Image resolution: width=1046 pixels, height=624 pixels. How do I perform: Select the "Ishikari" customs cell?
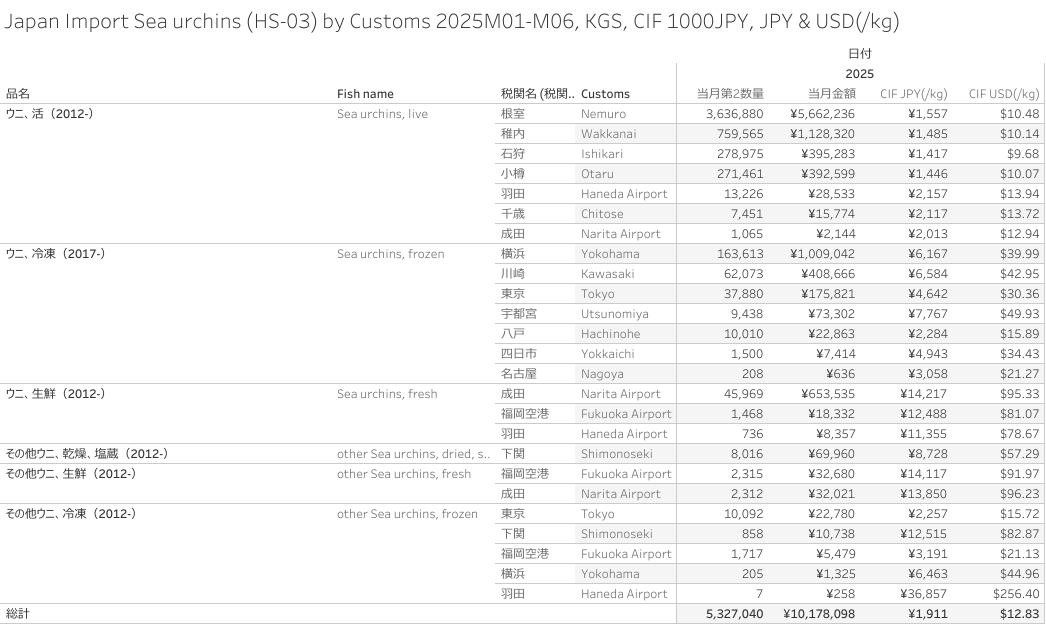(x=602, y=154)
